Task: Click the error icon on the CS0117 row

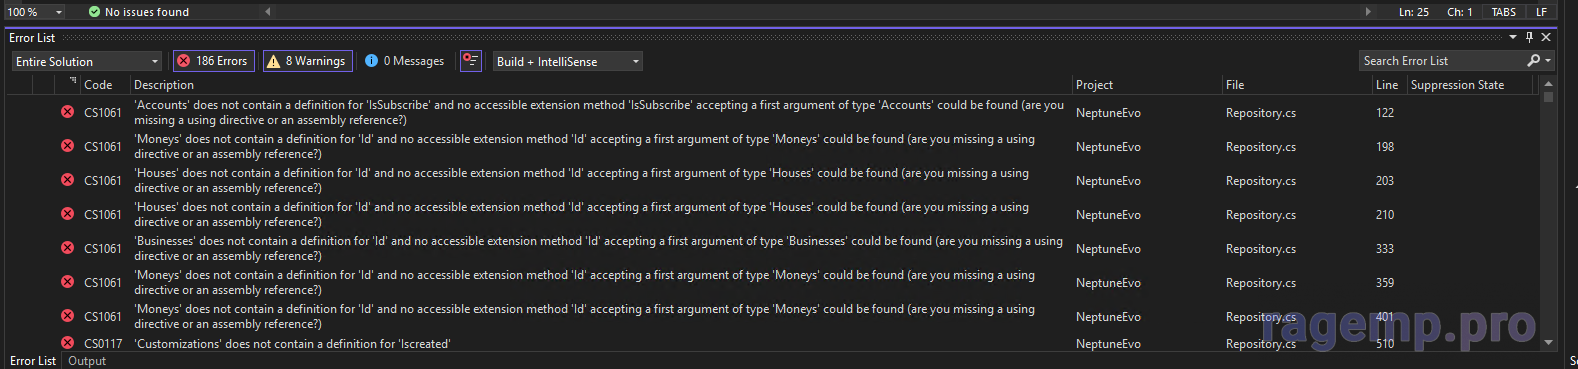Action: pos(67,343)
